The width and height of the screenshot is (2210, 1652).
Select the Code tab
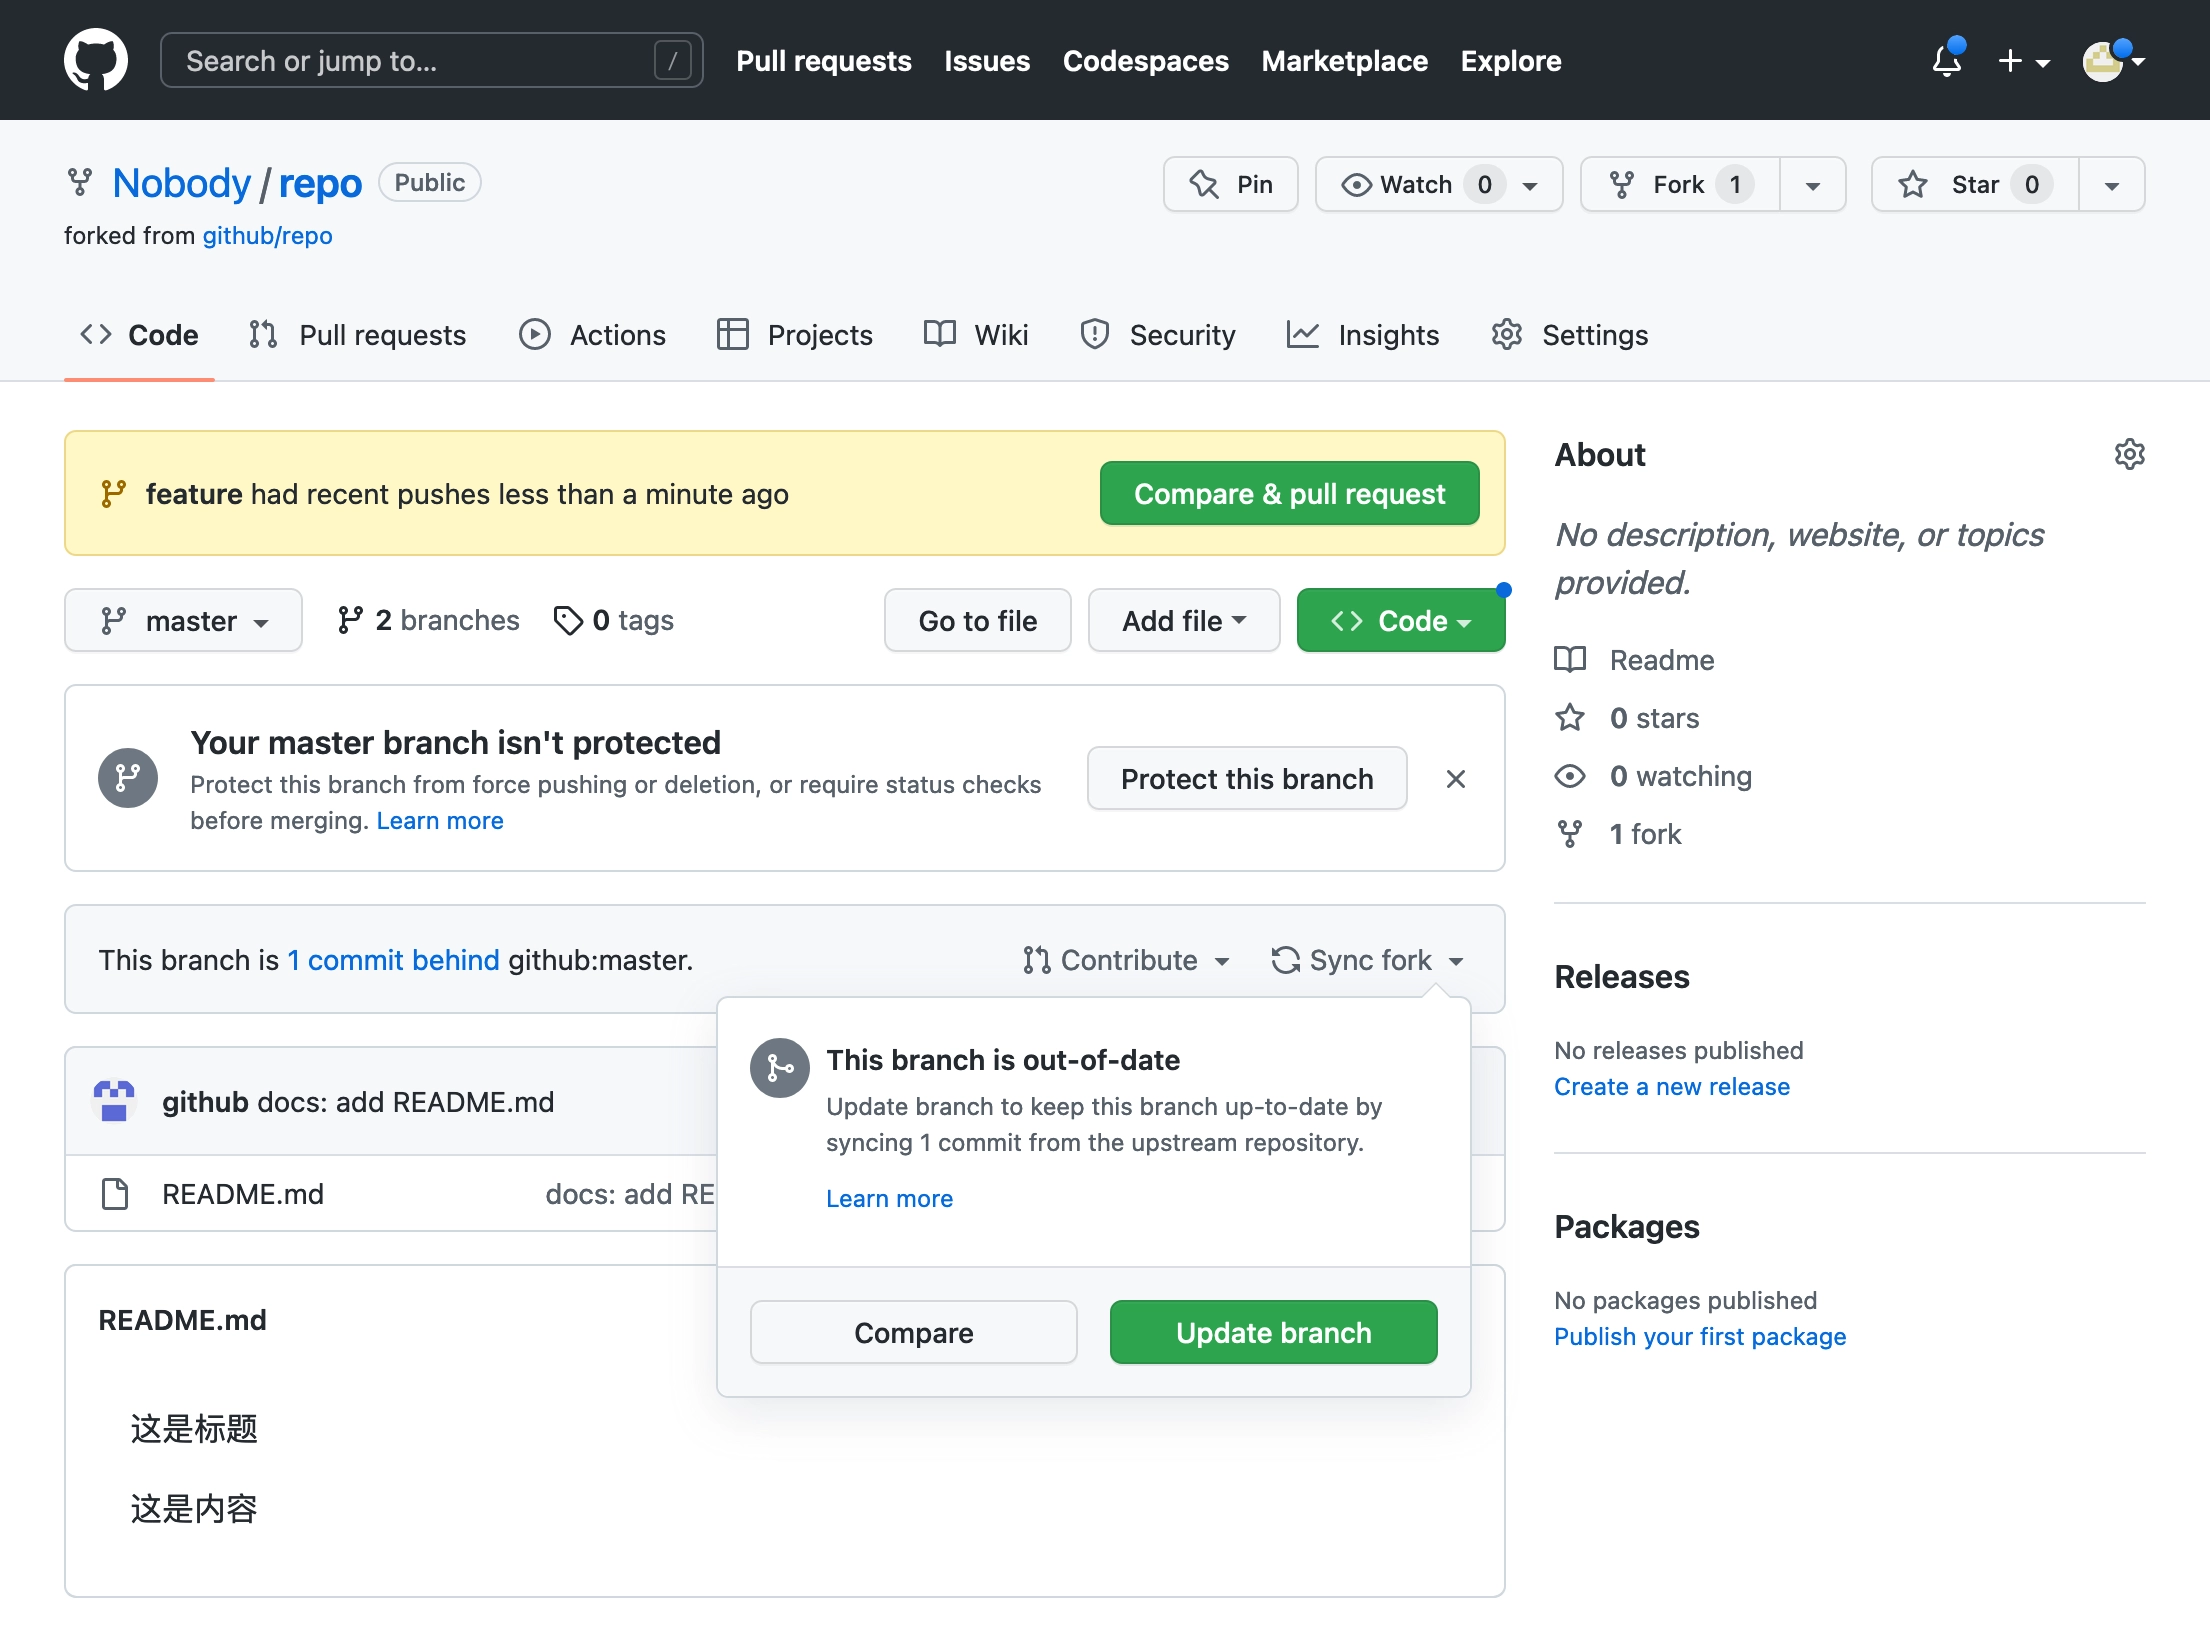[x=139, y=335]
